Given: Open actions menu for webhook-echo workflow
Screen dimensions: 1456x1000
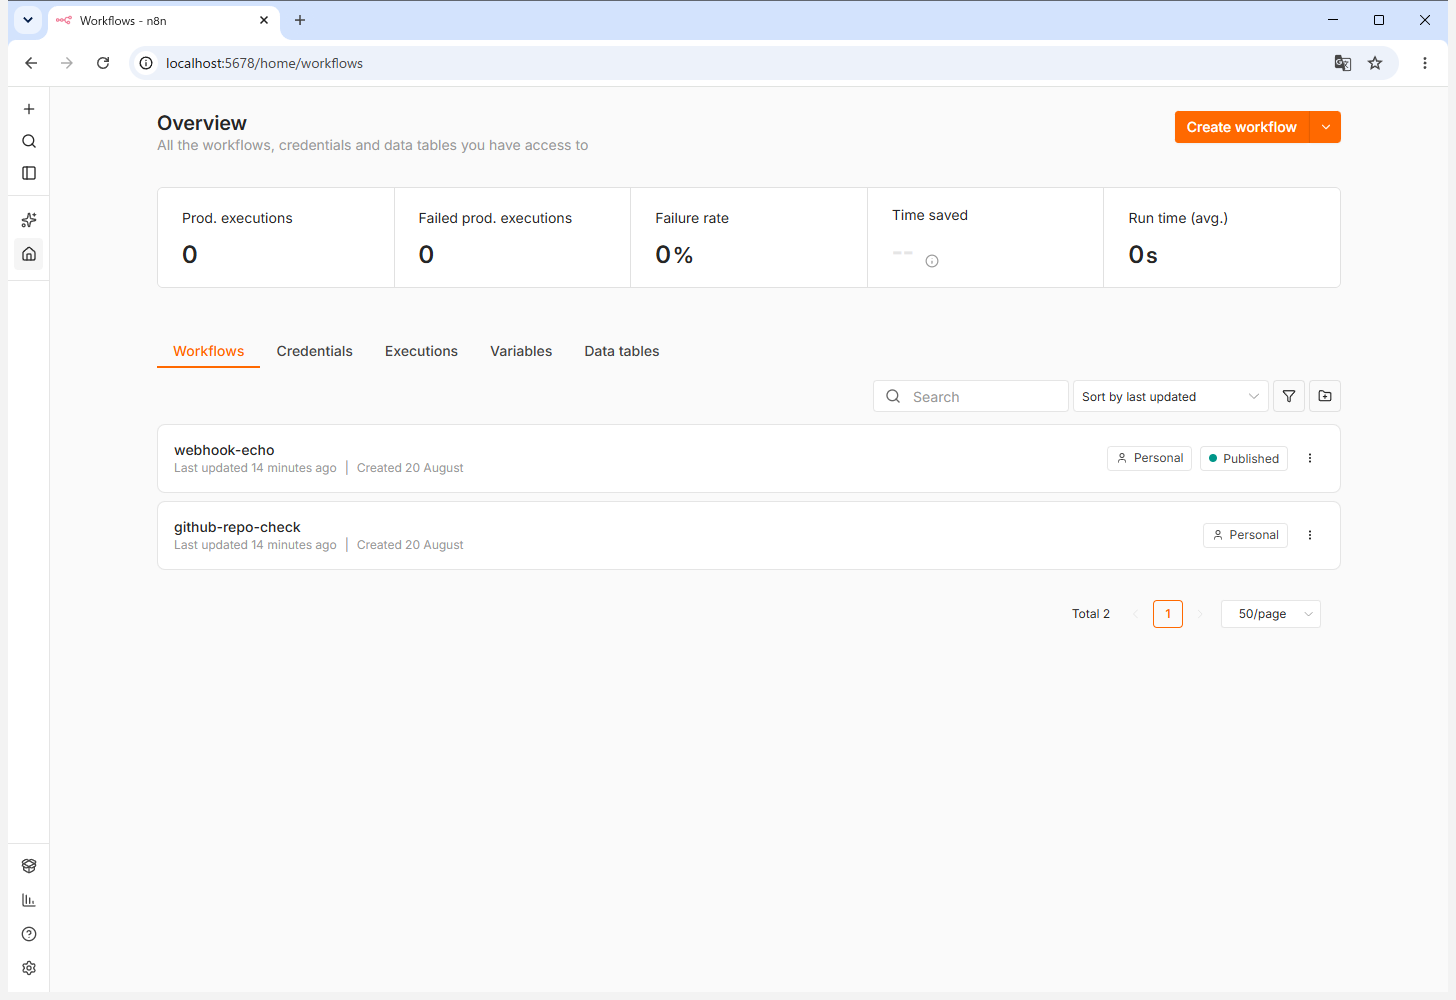Looking at the screenshot, I should pos(1310,458).
